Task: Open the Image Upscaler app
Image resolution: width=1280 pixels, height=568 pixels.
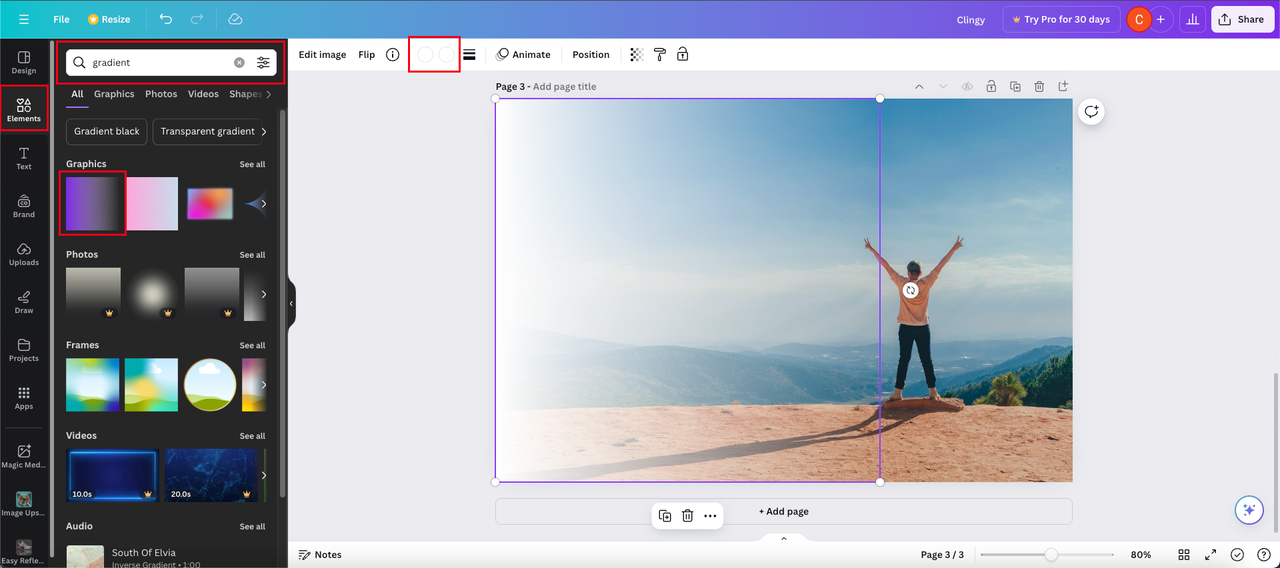Action: (x=24, y=503)
